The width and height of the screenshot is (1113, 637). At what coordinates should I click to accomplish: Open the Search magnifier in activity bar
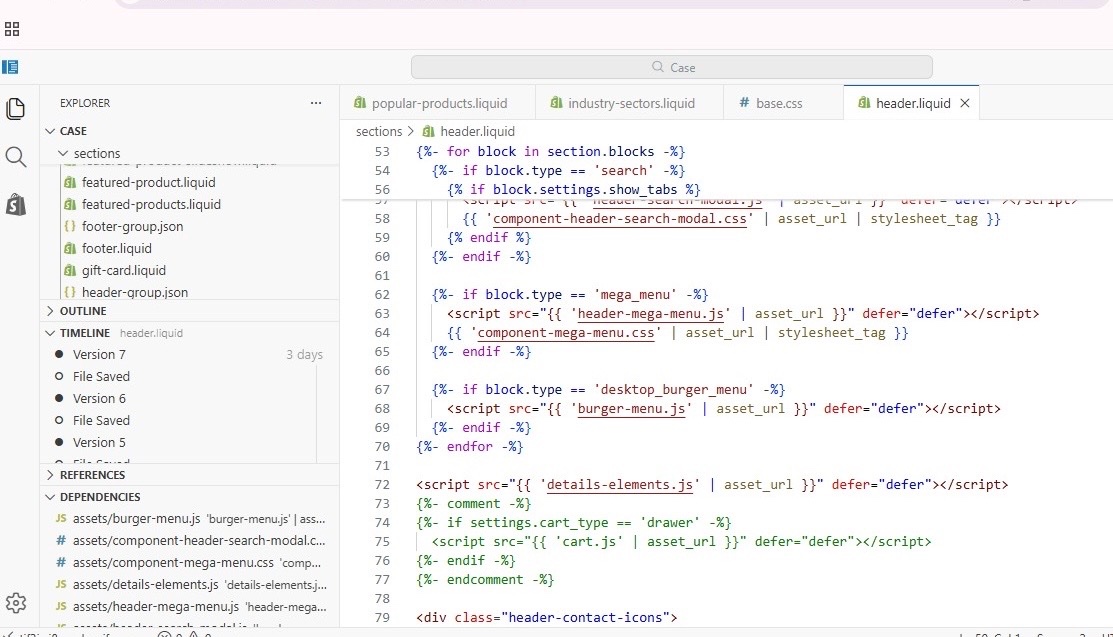pyautogui.click(x=16, y=157)
